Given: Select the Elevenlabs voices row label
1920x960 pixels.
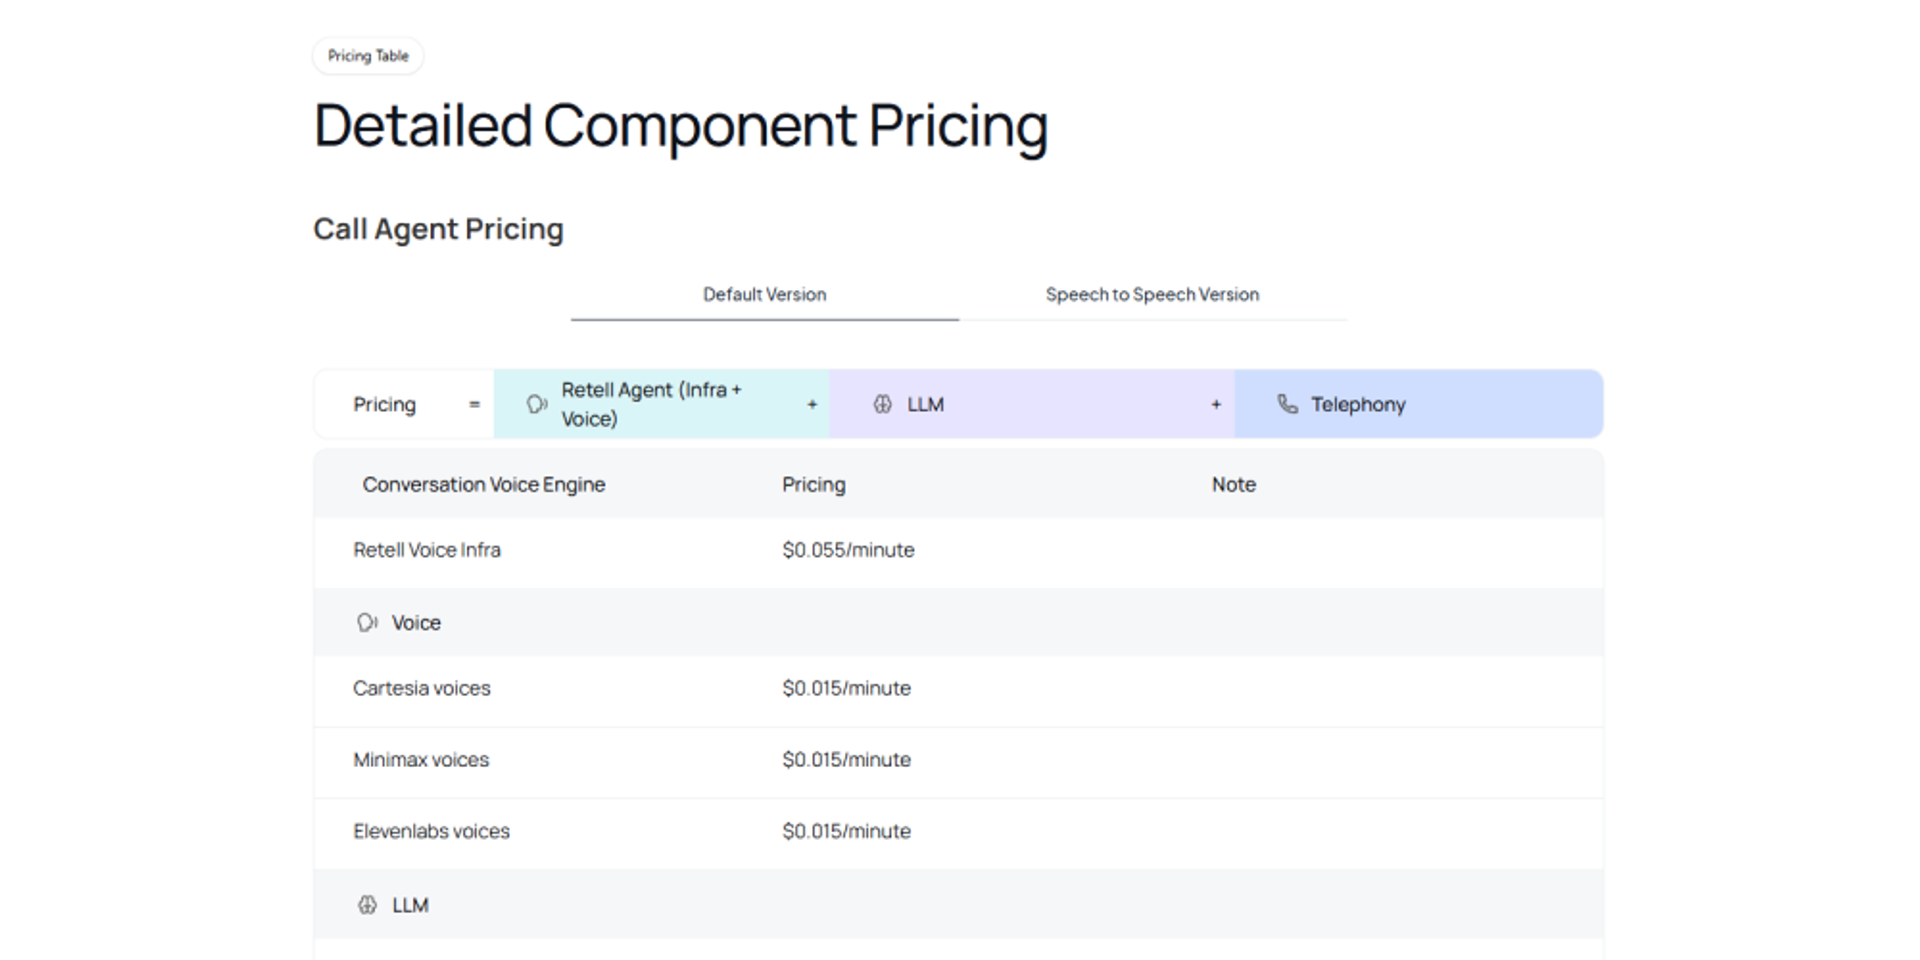Looking at the screenshot, I should coord(431,831).
